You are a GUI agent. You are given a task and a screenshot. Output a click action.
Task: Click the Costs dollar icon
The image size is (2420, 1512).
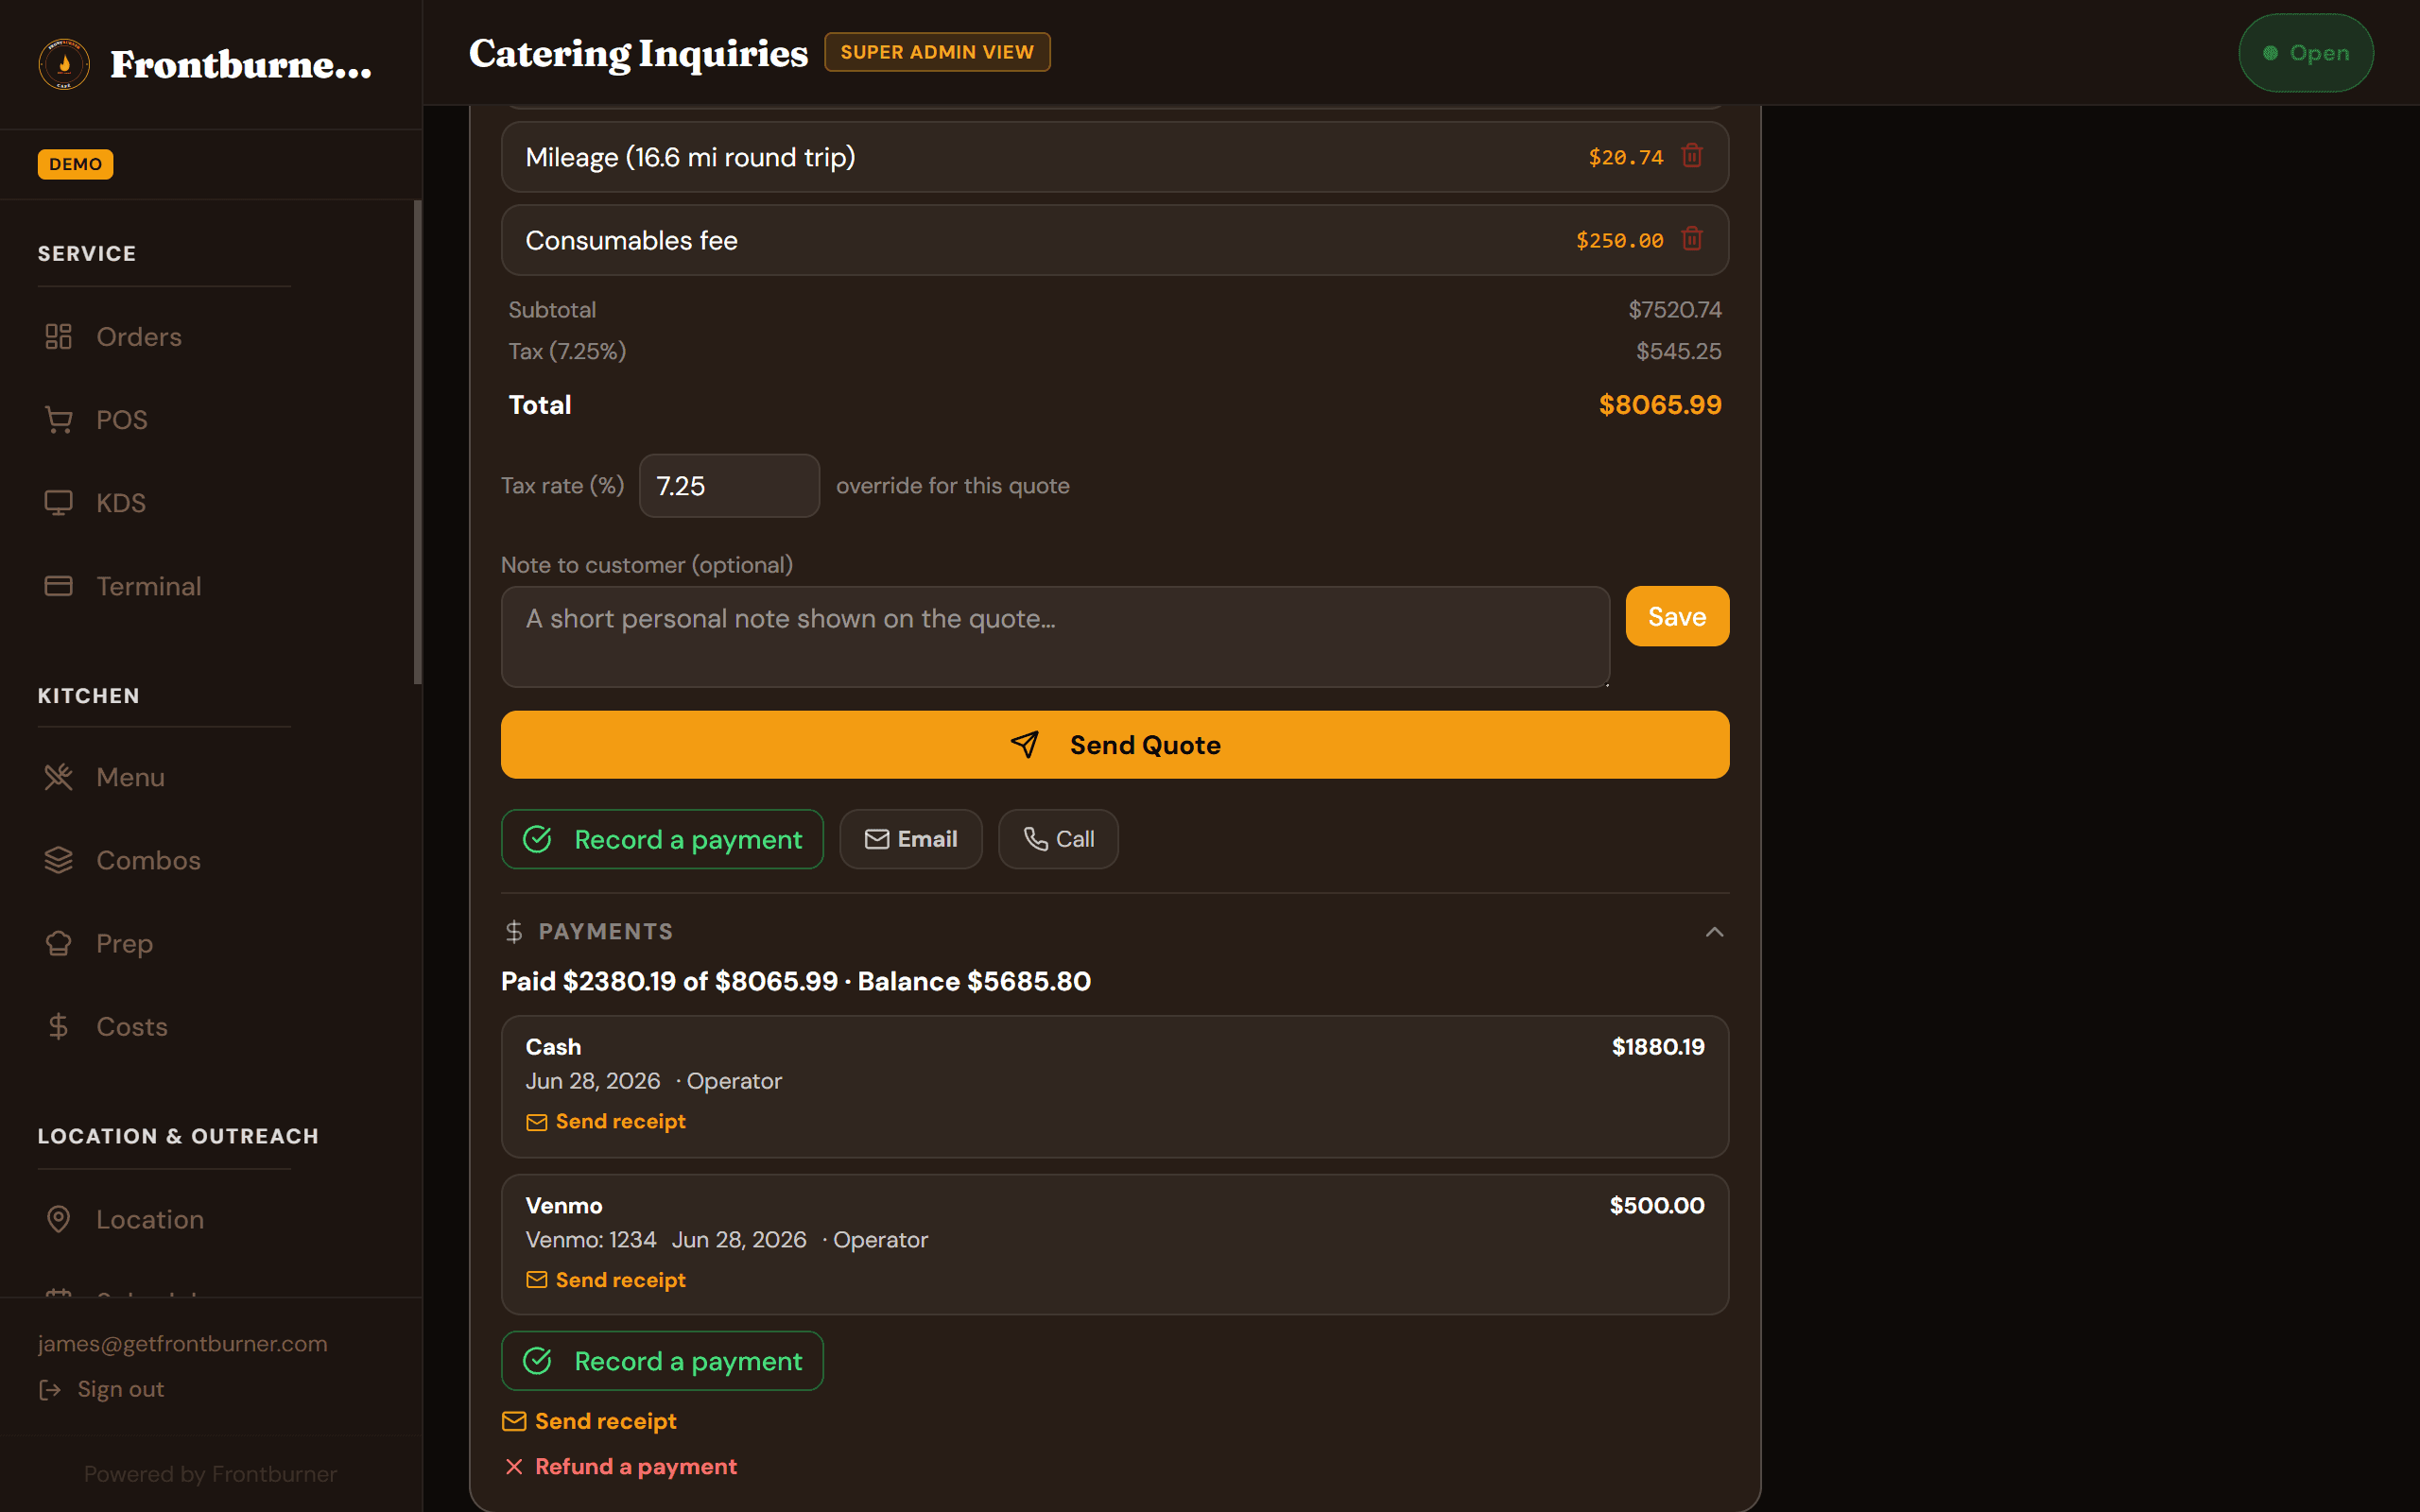[x=59, y=1026]
